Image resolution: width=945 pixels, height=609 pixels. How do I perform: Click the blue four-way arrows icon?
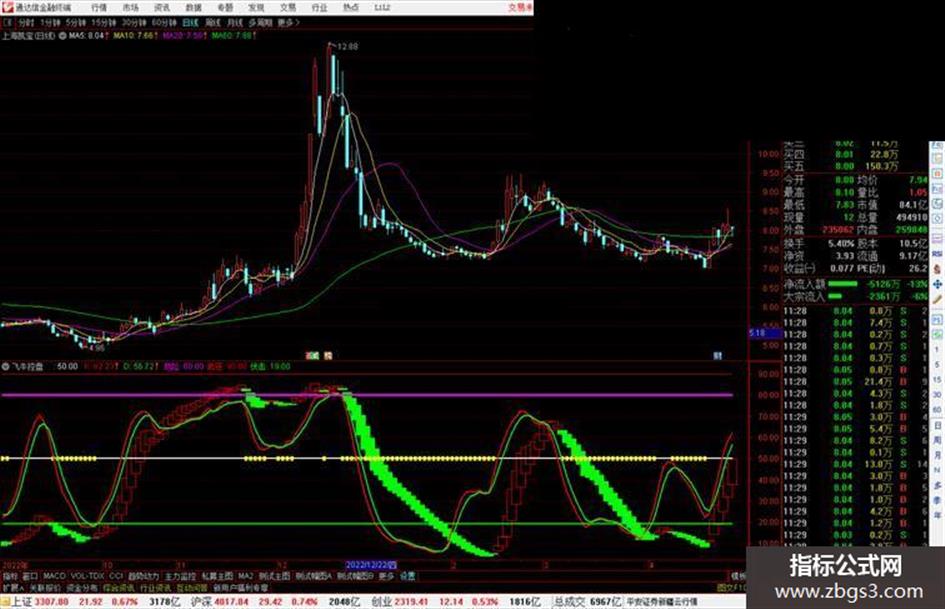[x=937, y=284]
